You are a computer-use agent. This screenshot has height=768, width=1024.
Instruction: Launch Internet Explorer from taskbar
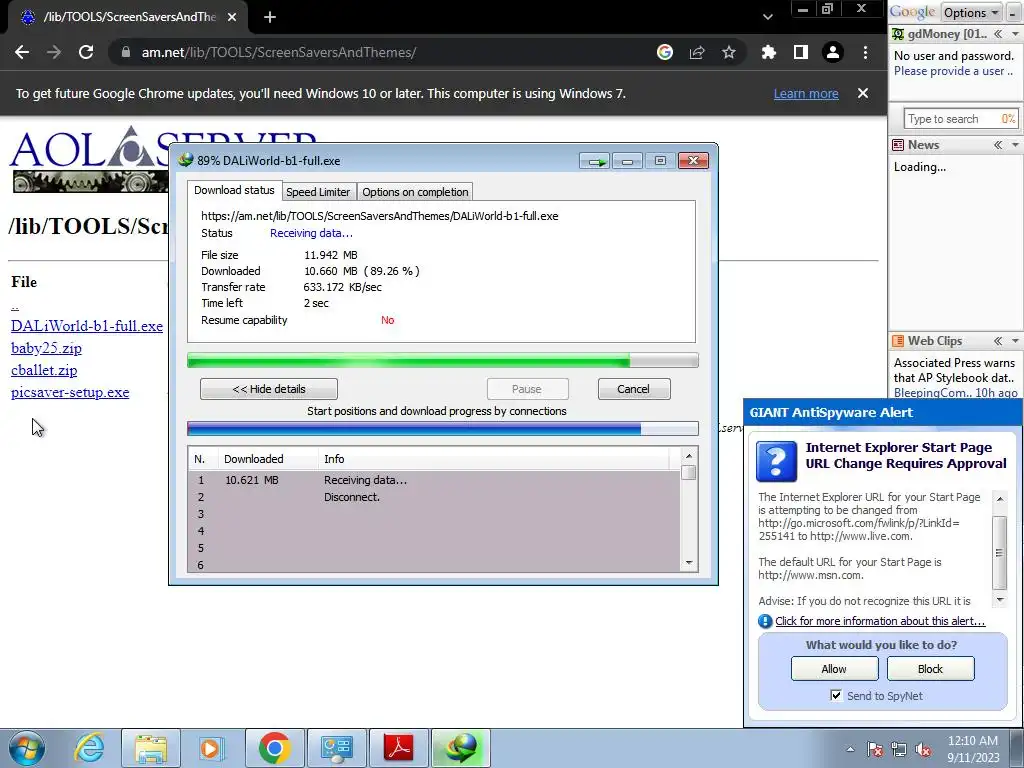click(x=88, y=748)
